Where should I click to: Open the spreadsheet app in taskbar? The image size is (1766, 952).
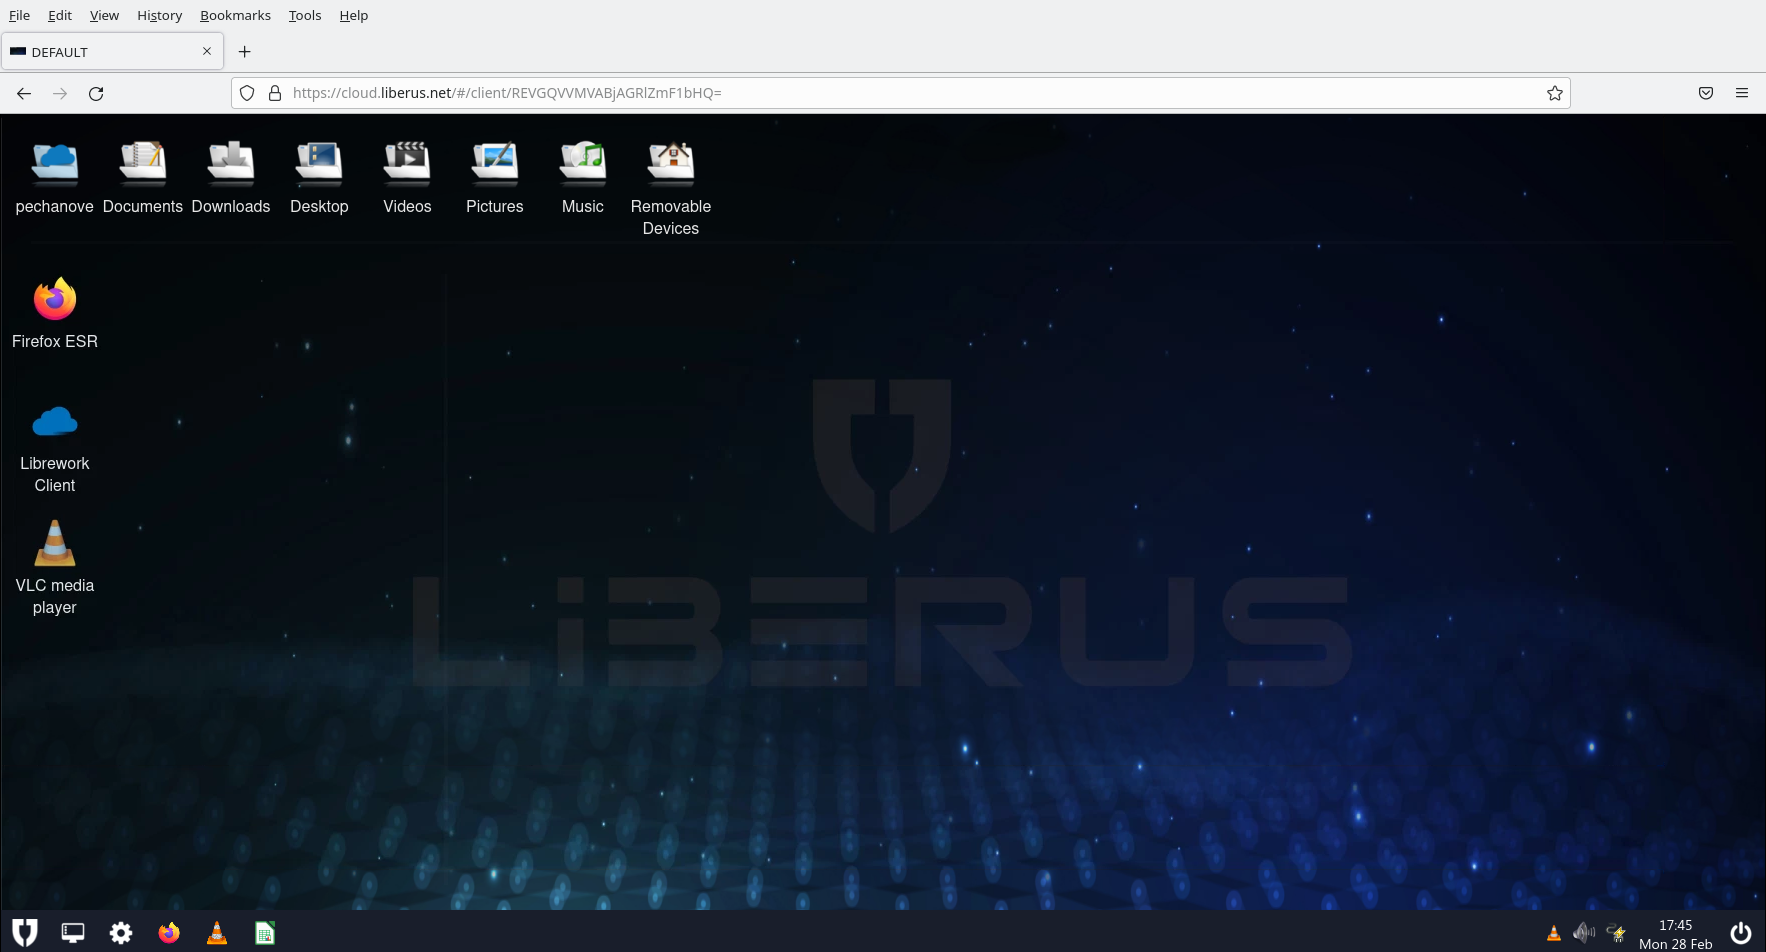265,933
